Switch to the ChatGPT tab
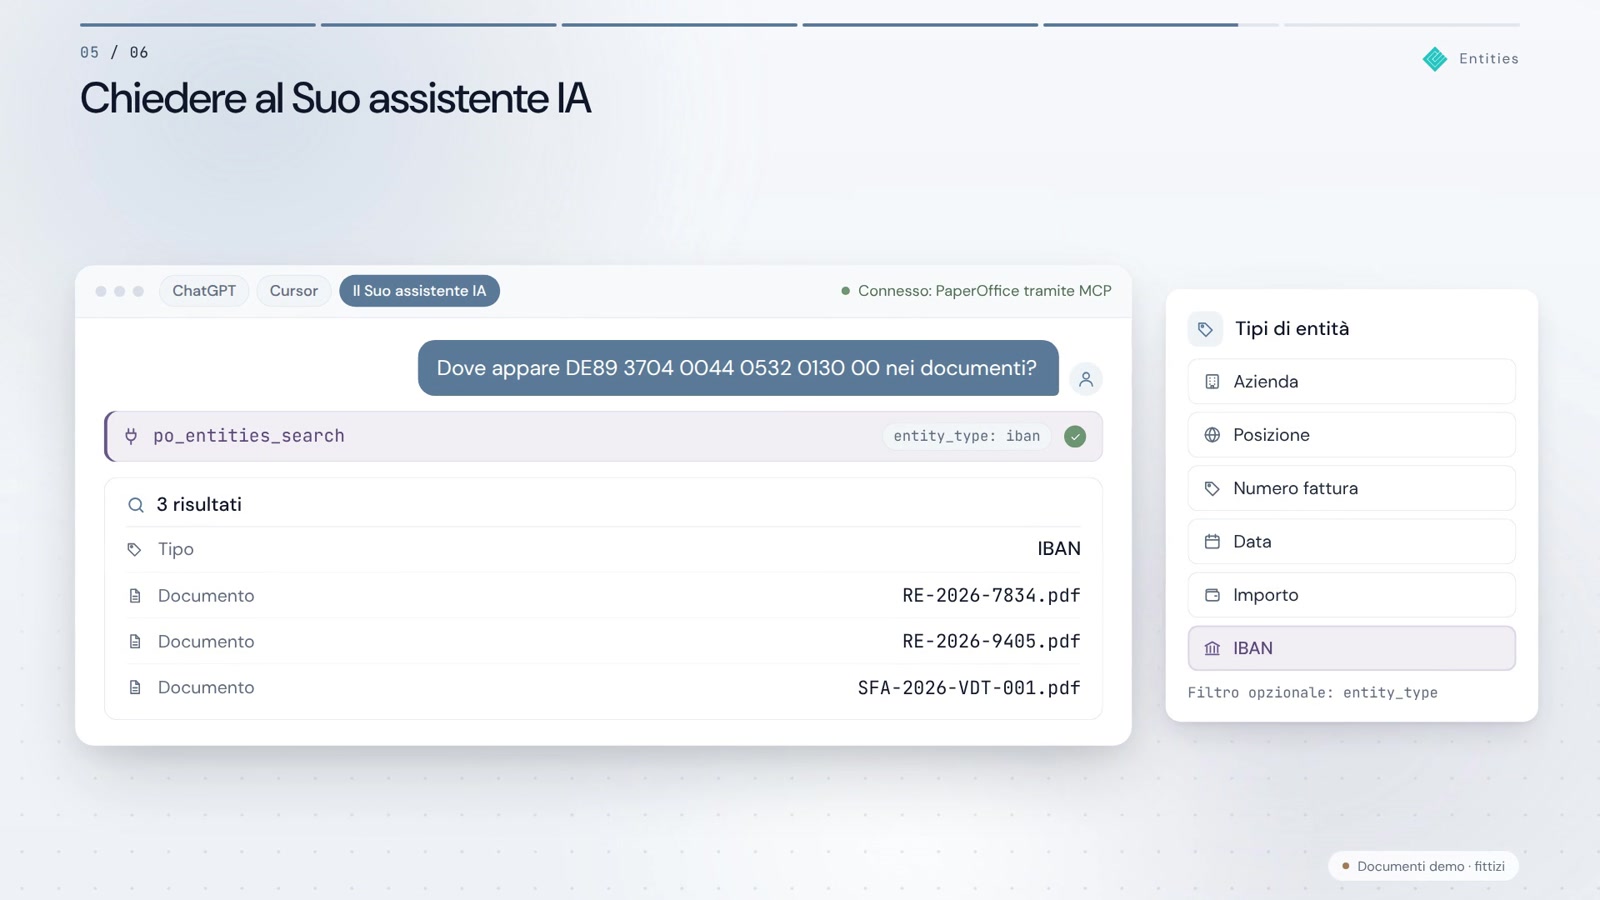 204,291
